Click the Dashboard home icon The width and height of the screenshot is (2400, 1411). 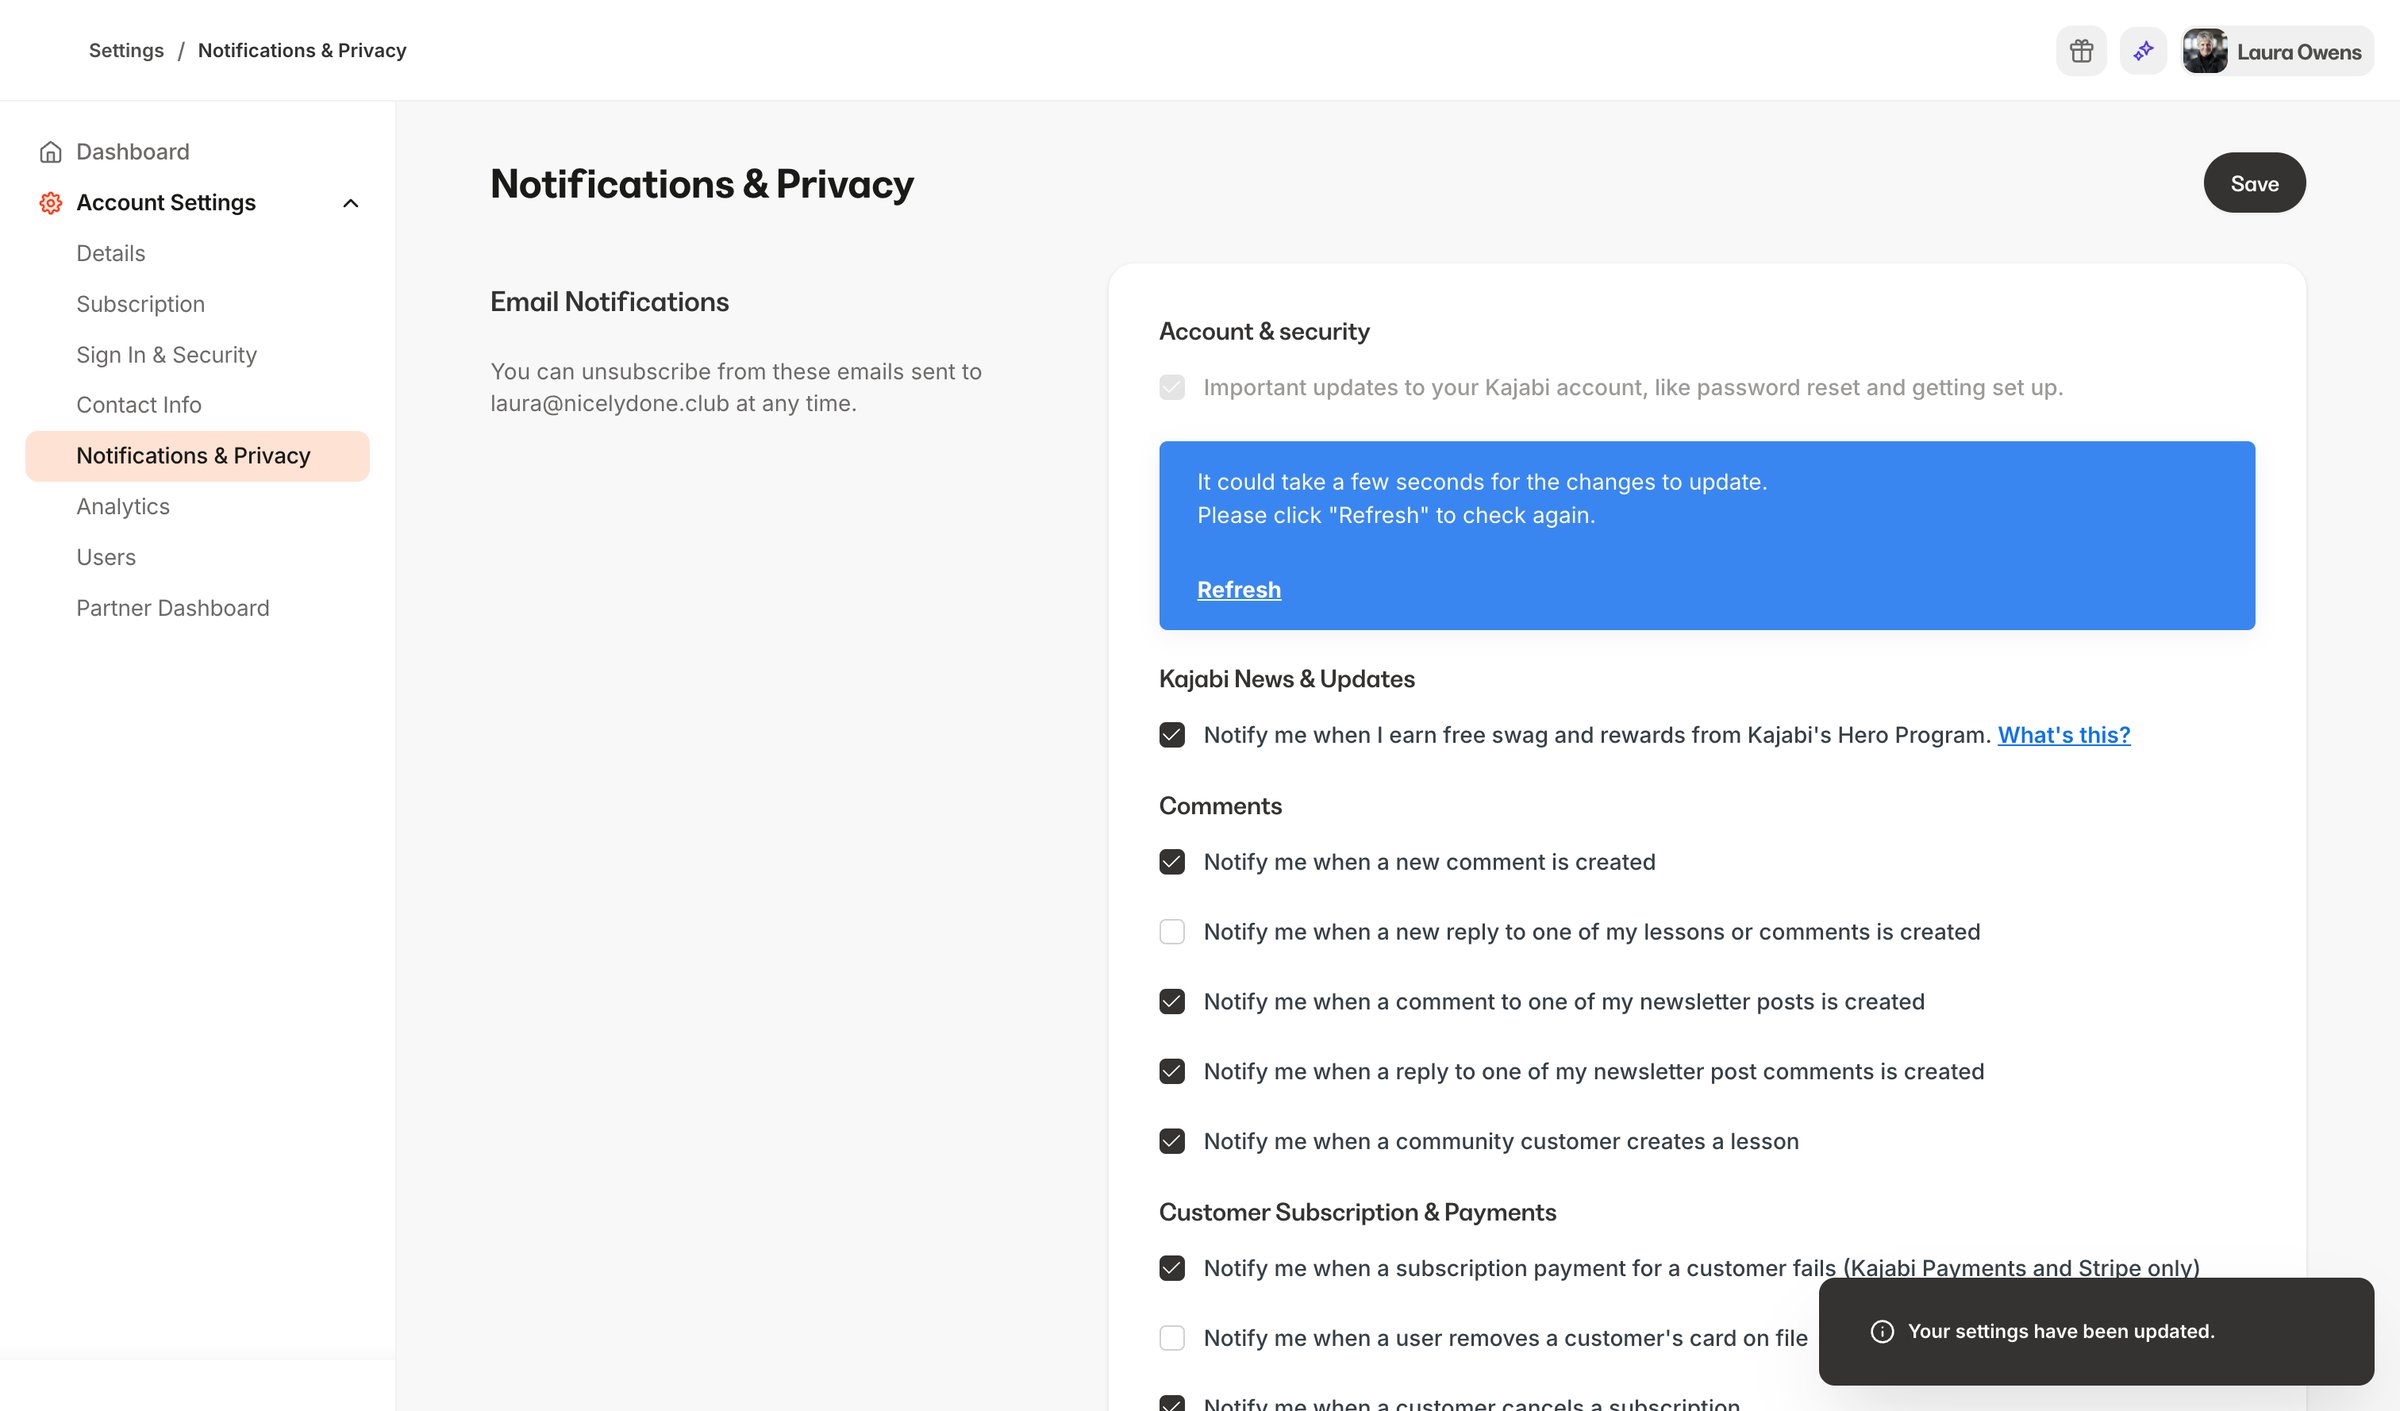pos(50,152)
